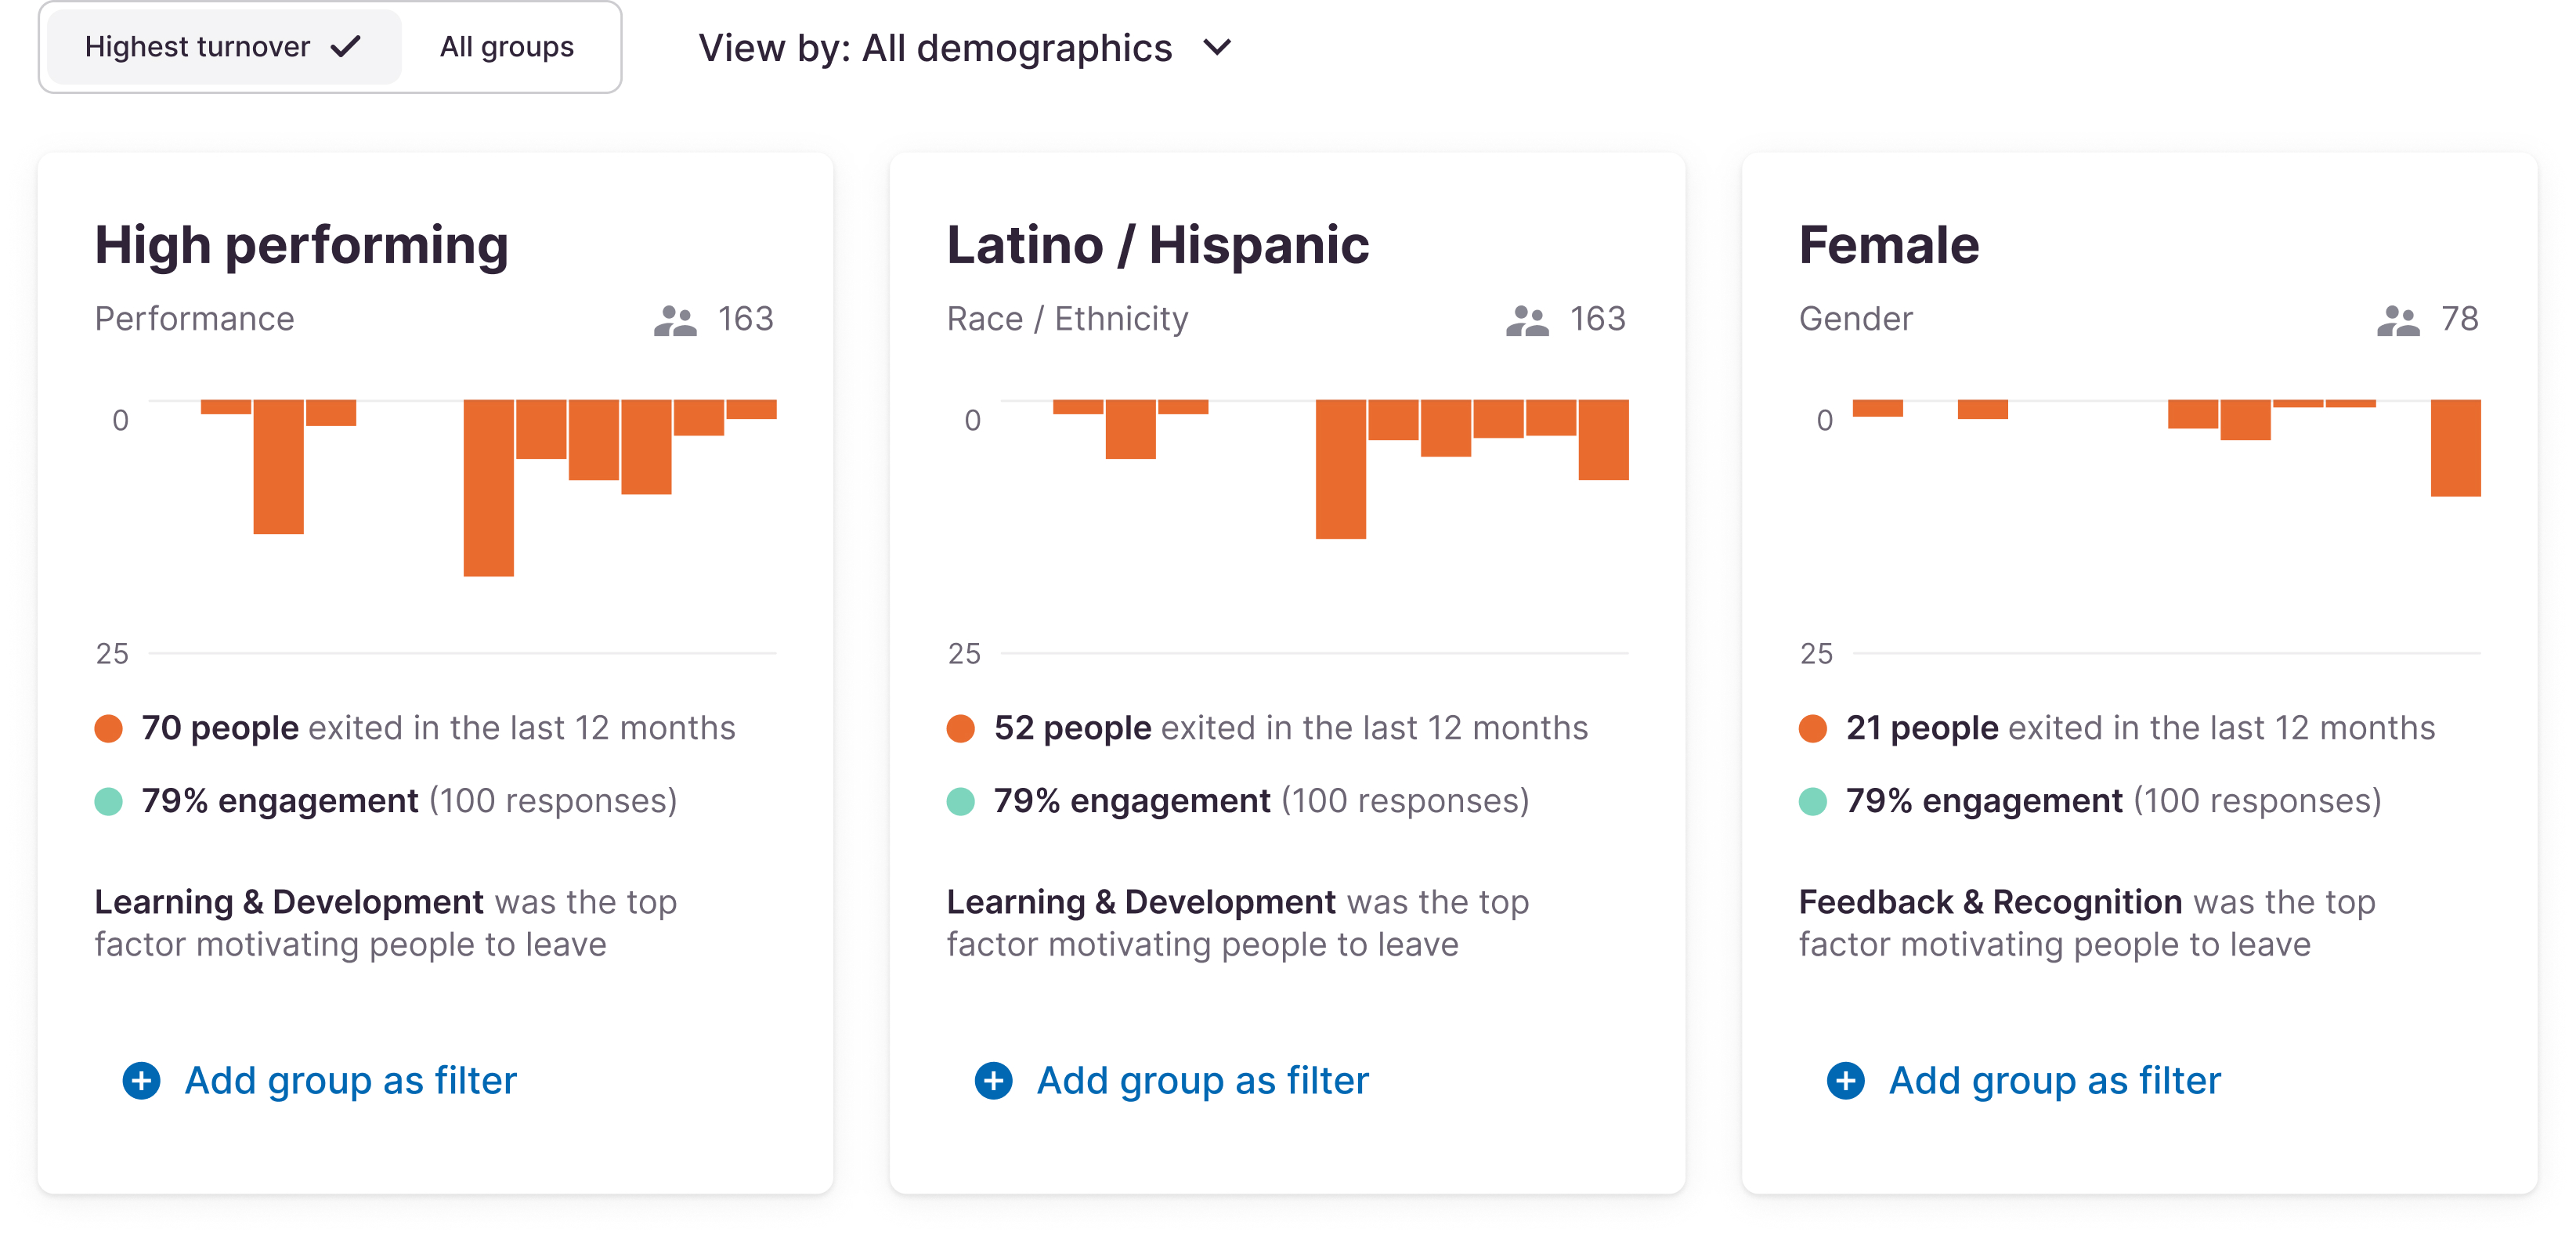The width and height of the screenshot is (2576, 1239).
Task: Click people icon beside 163 on High performing
Action: point(675,320)
